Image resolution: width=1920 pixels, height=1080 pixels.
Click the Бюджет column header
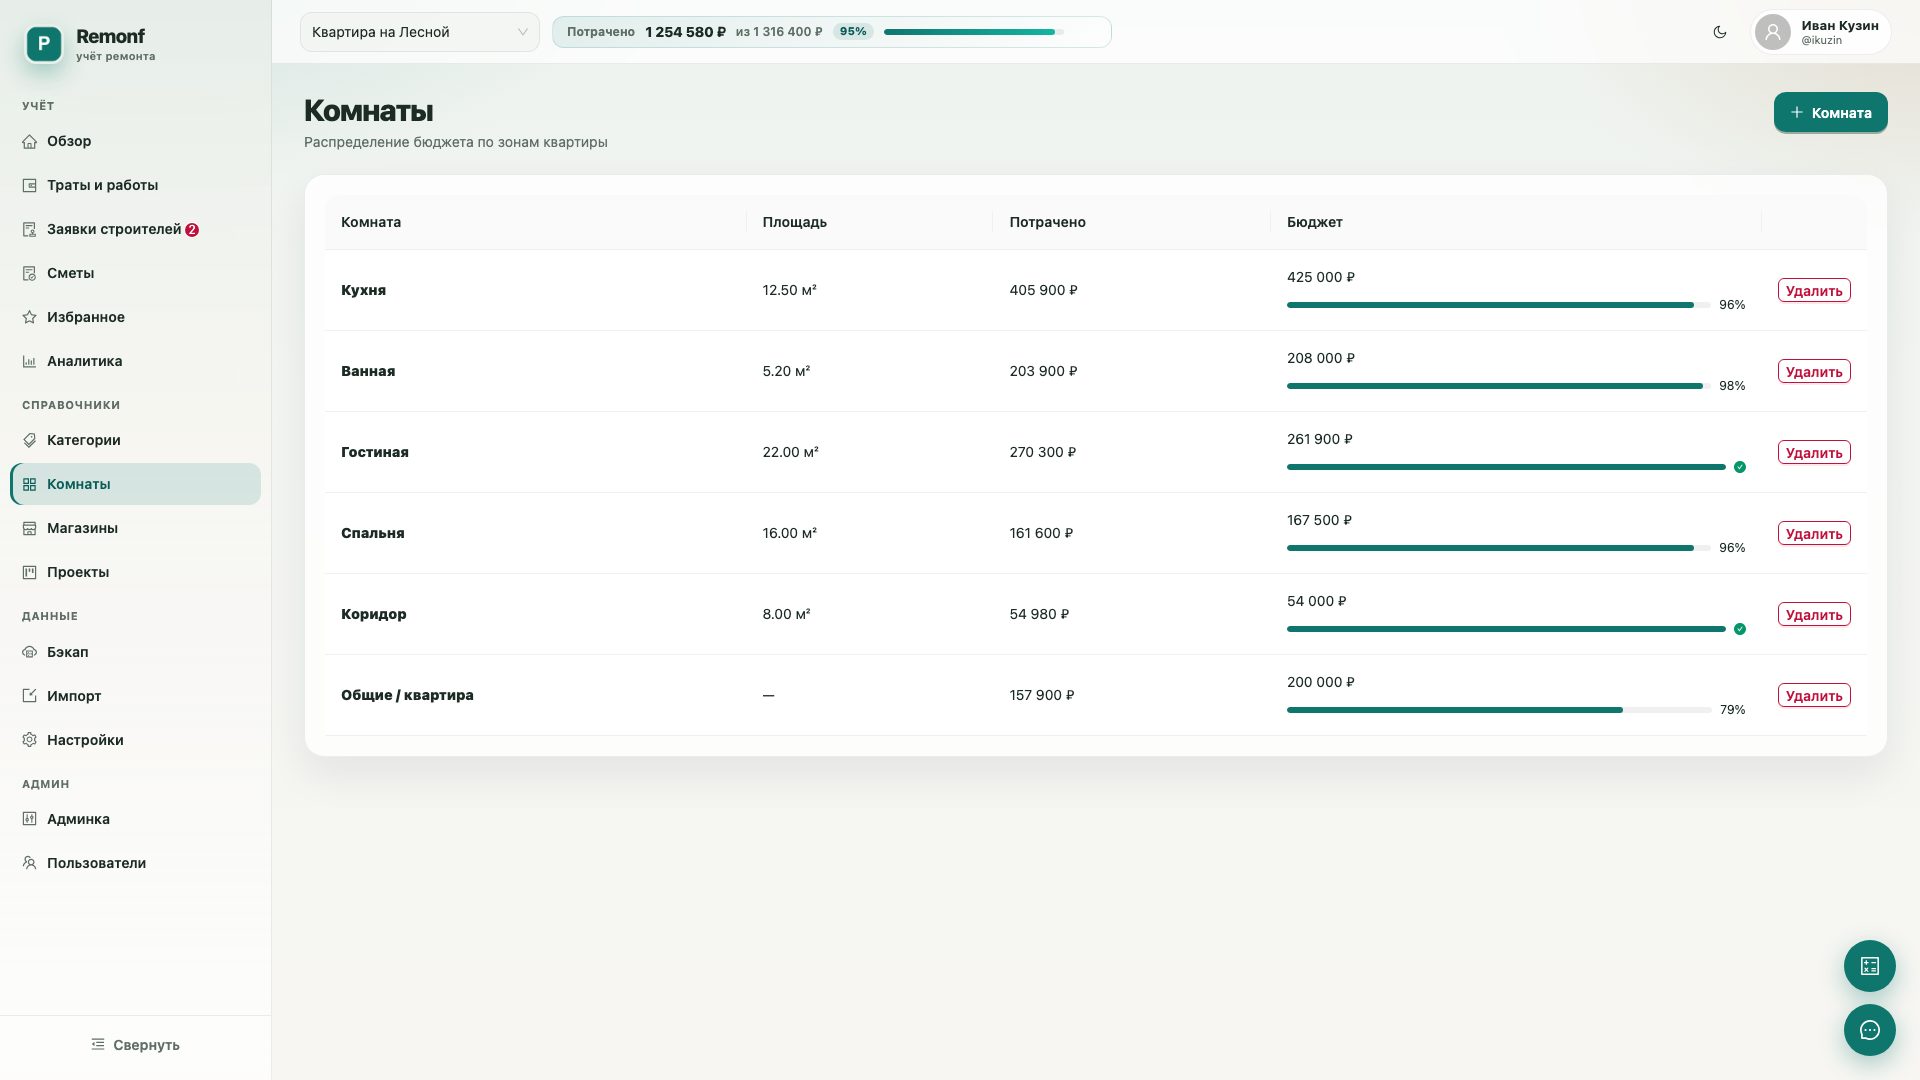tap(1315, 222)
